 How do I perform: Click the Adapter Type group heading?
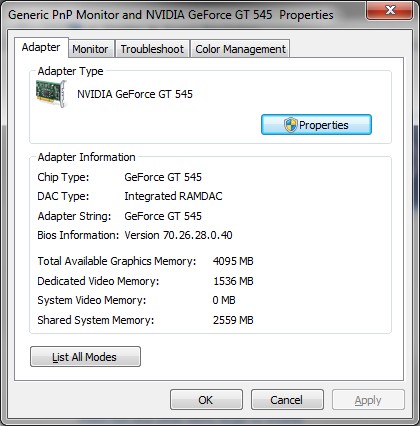pyautogui.click(x=70, y=71)
